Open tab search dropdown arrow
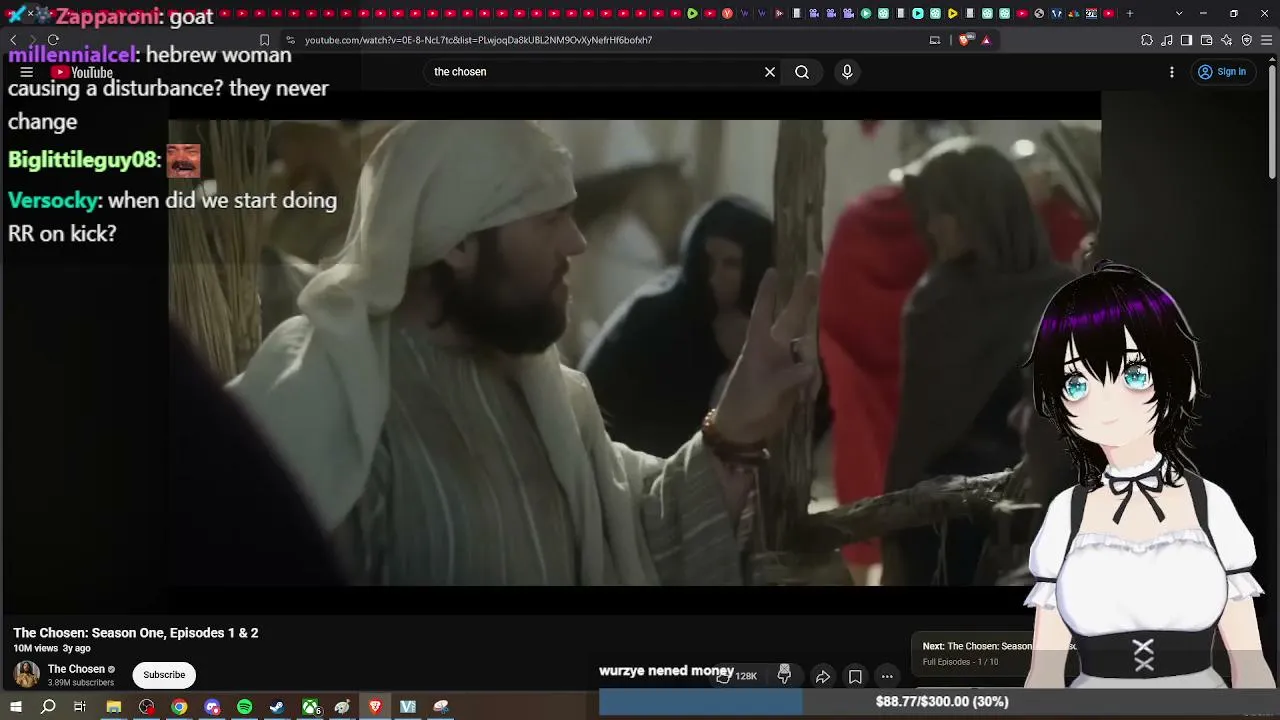 click(1179, 14)
